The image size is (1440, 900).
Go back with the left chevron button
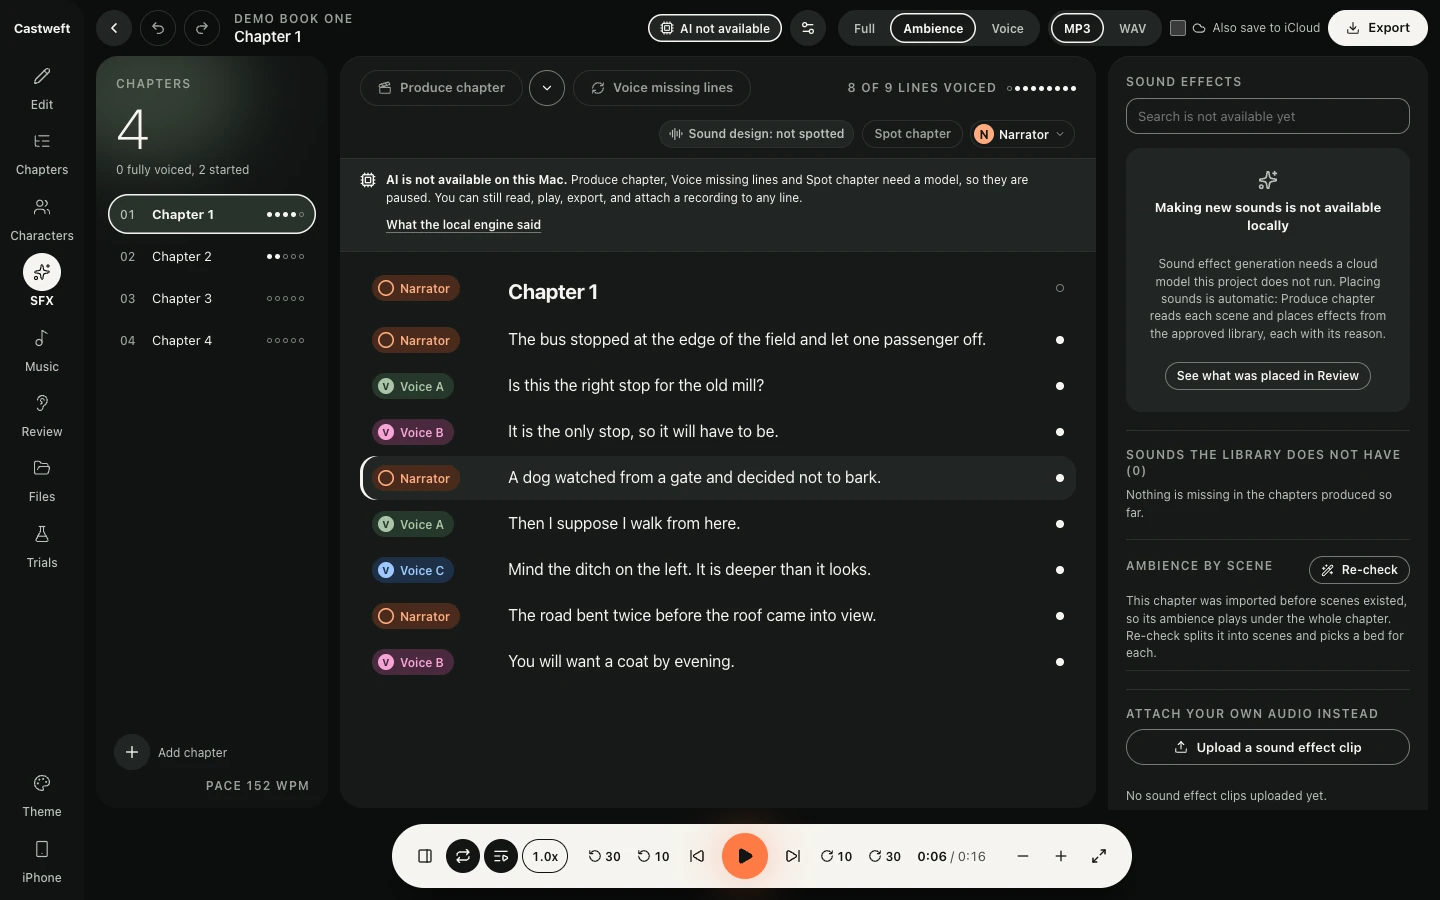click(x=114, y=28)
